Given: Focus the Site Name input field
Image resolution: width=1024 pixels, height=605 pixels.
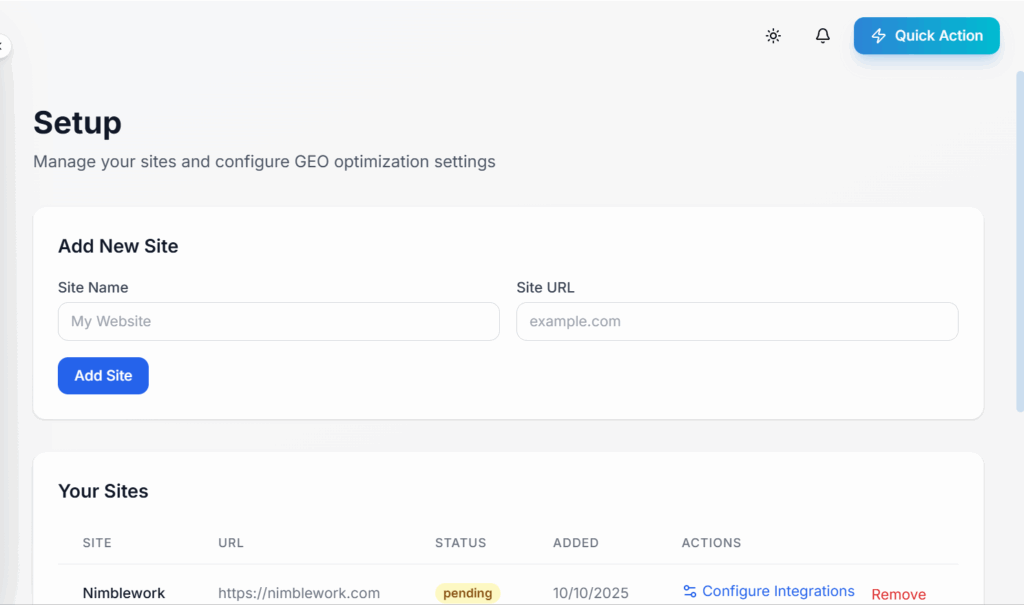Looking at the screenshot, I should [x=278, y=322].
